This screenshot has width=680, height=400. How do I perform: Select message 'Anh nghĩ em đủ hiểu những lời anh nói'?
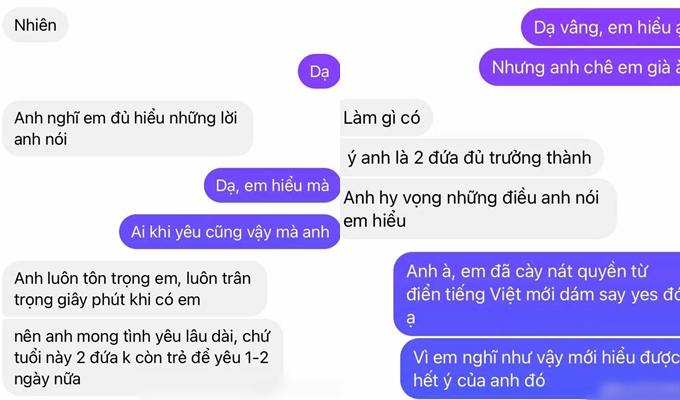[128, 128]
